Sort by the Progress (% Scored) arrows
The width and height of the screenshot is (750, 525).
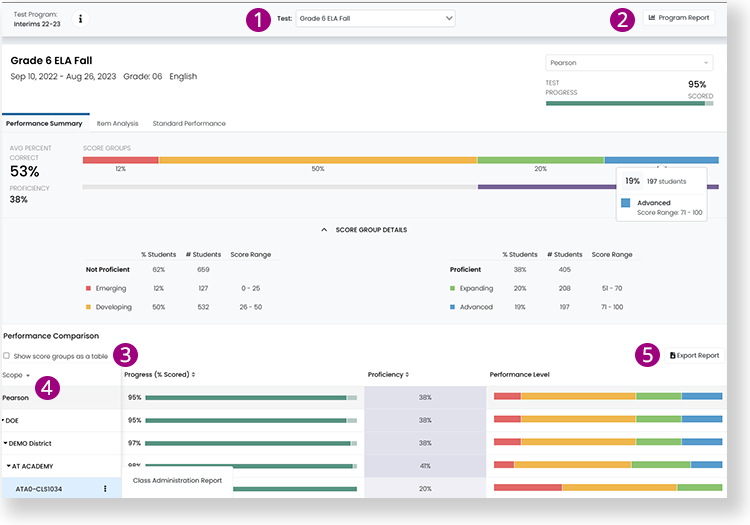click(x=193, y=375)
